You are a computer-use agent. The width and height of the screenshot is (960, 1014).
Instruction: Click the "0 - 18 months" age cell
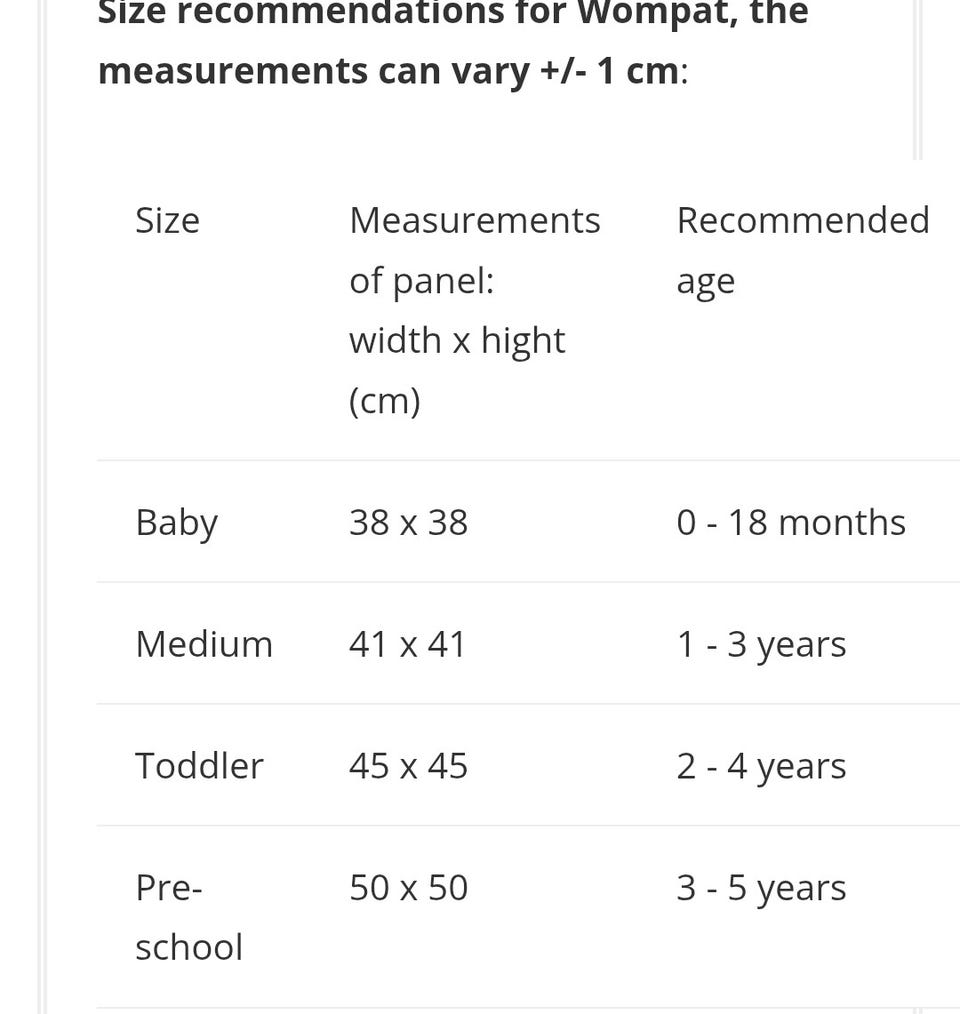(791, 523)
